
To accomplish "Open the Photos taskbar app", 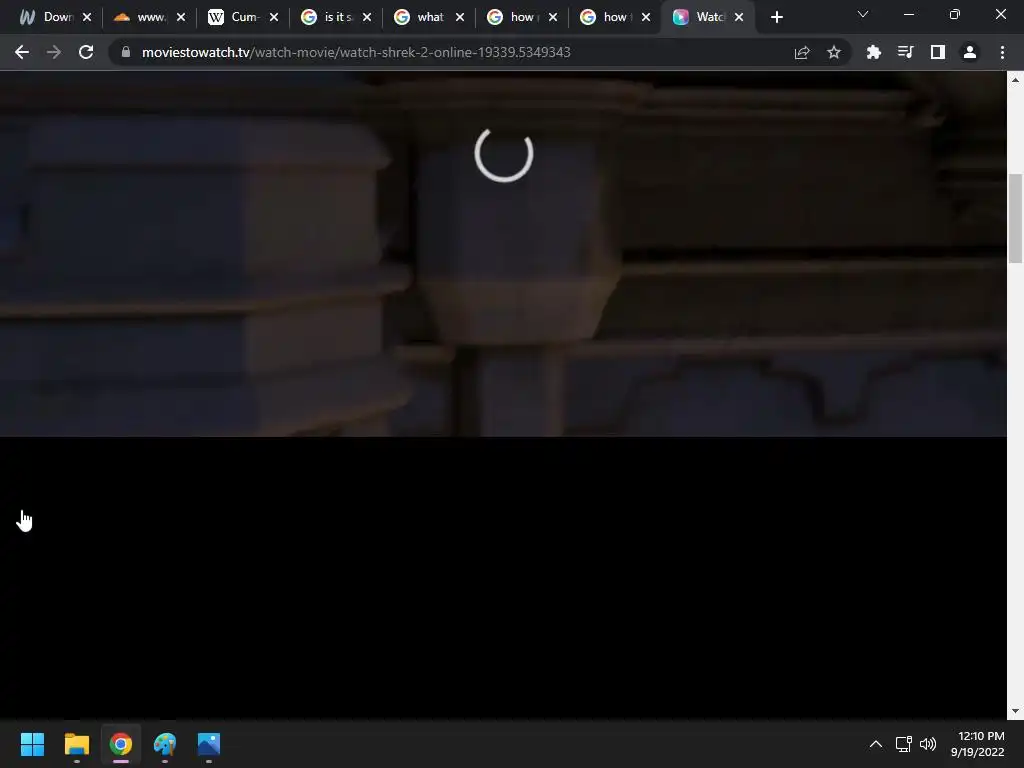I will 209,744.
